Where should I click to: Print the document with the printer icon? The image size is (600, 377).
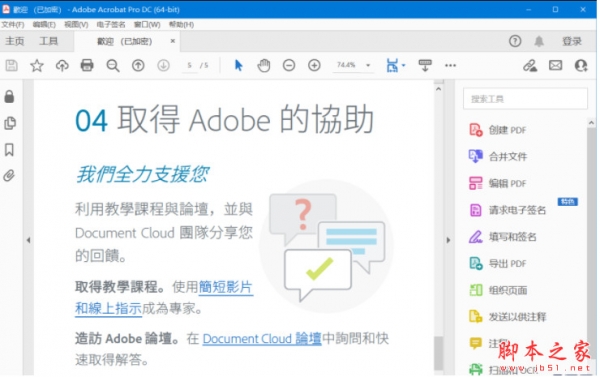coord(87,65)
